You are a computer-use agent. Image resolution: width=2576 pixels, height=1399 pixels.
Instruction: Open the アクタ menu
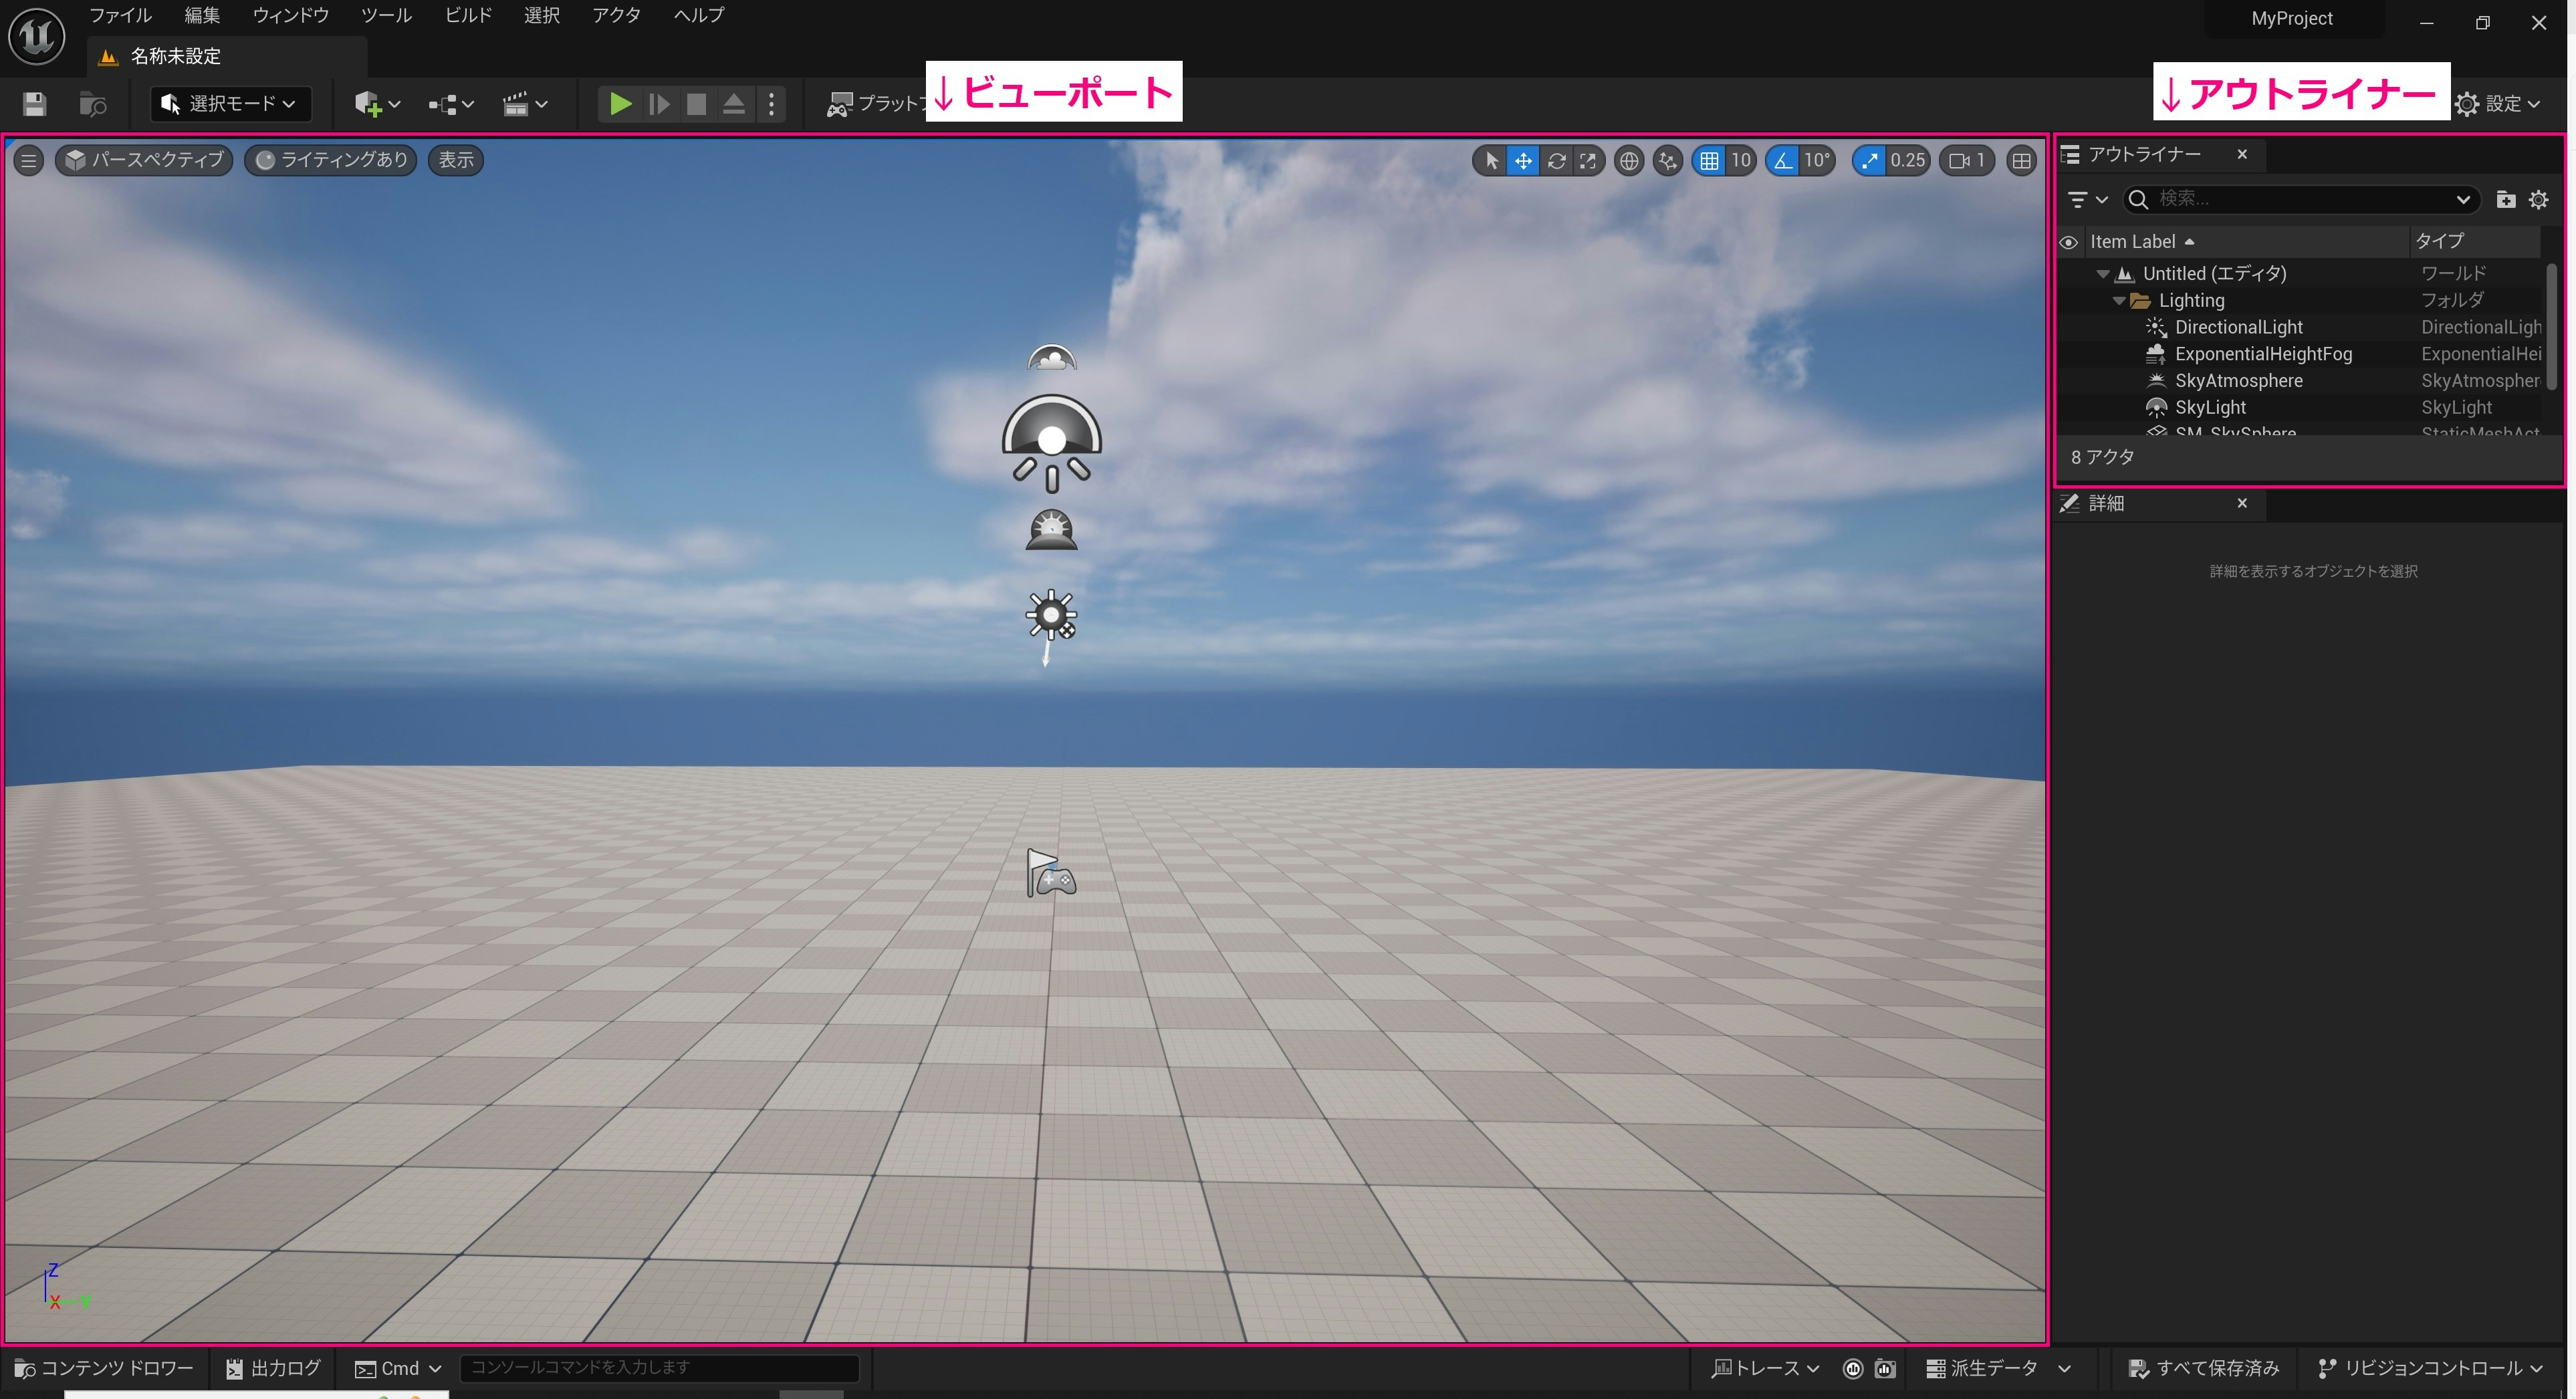(x=617, y=15)
